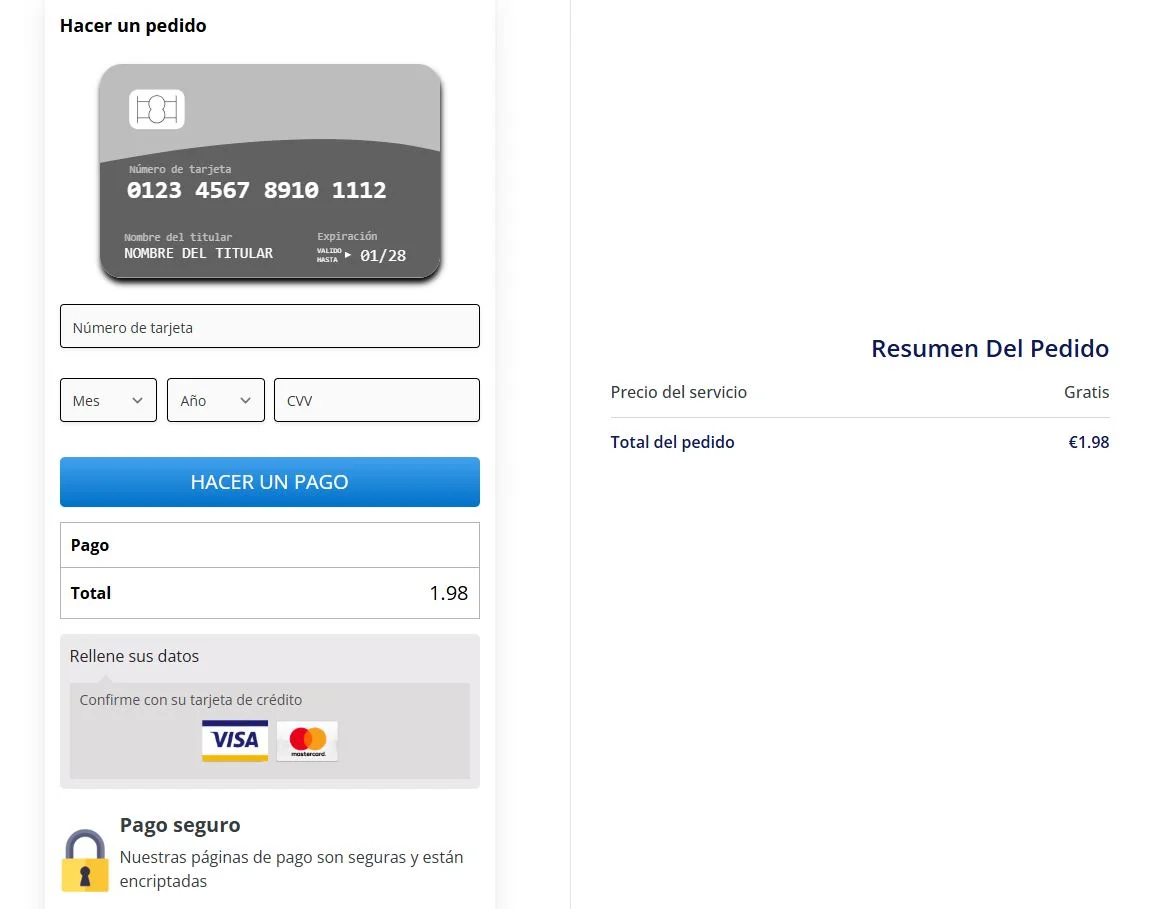The width and height of the screenshot is (1164, 909).
Task: Open the Mes dropdown
Action: click(x=108, y=400)
